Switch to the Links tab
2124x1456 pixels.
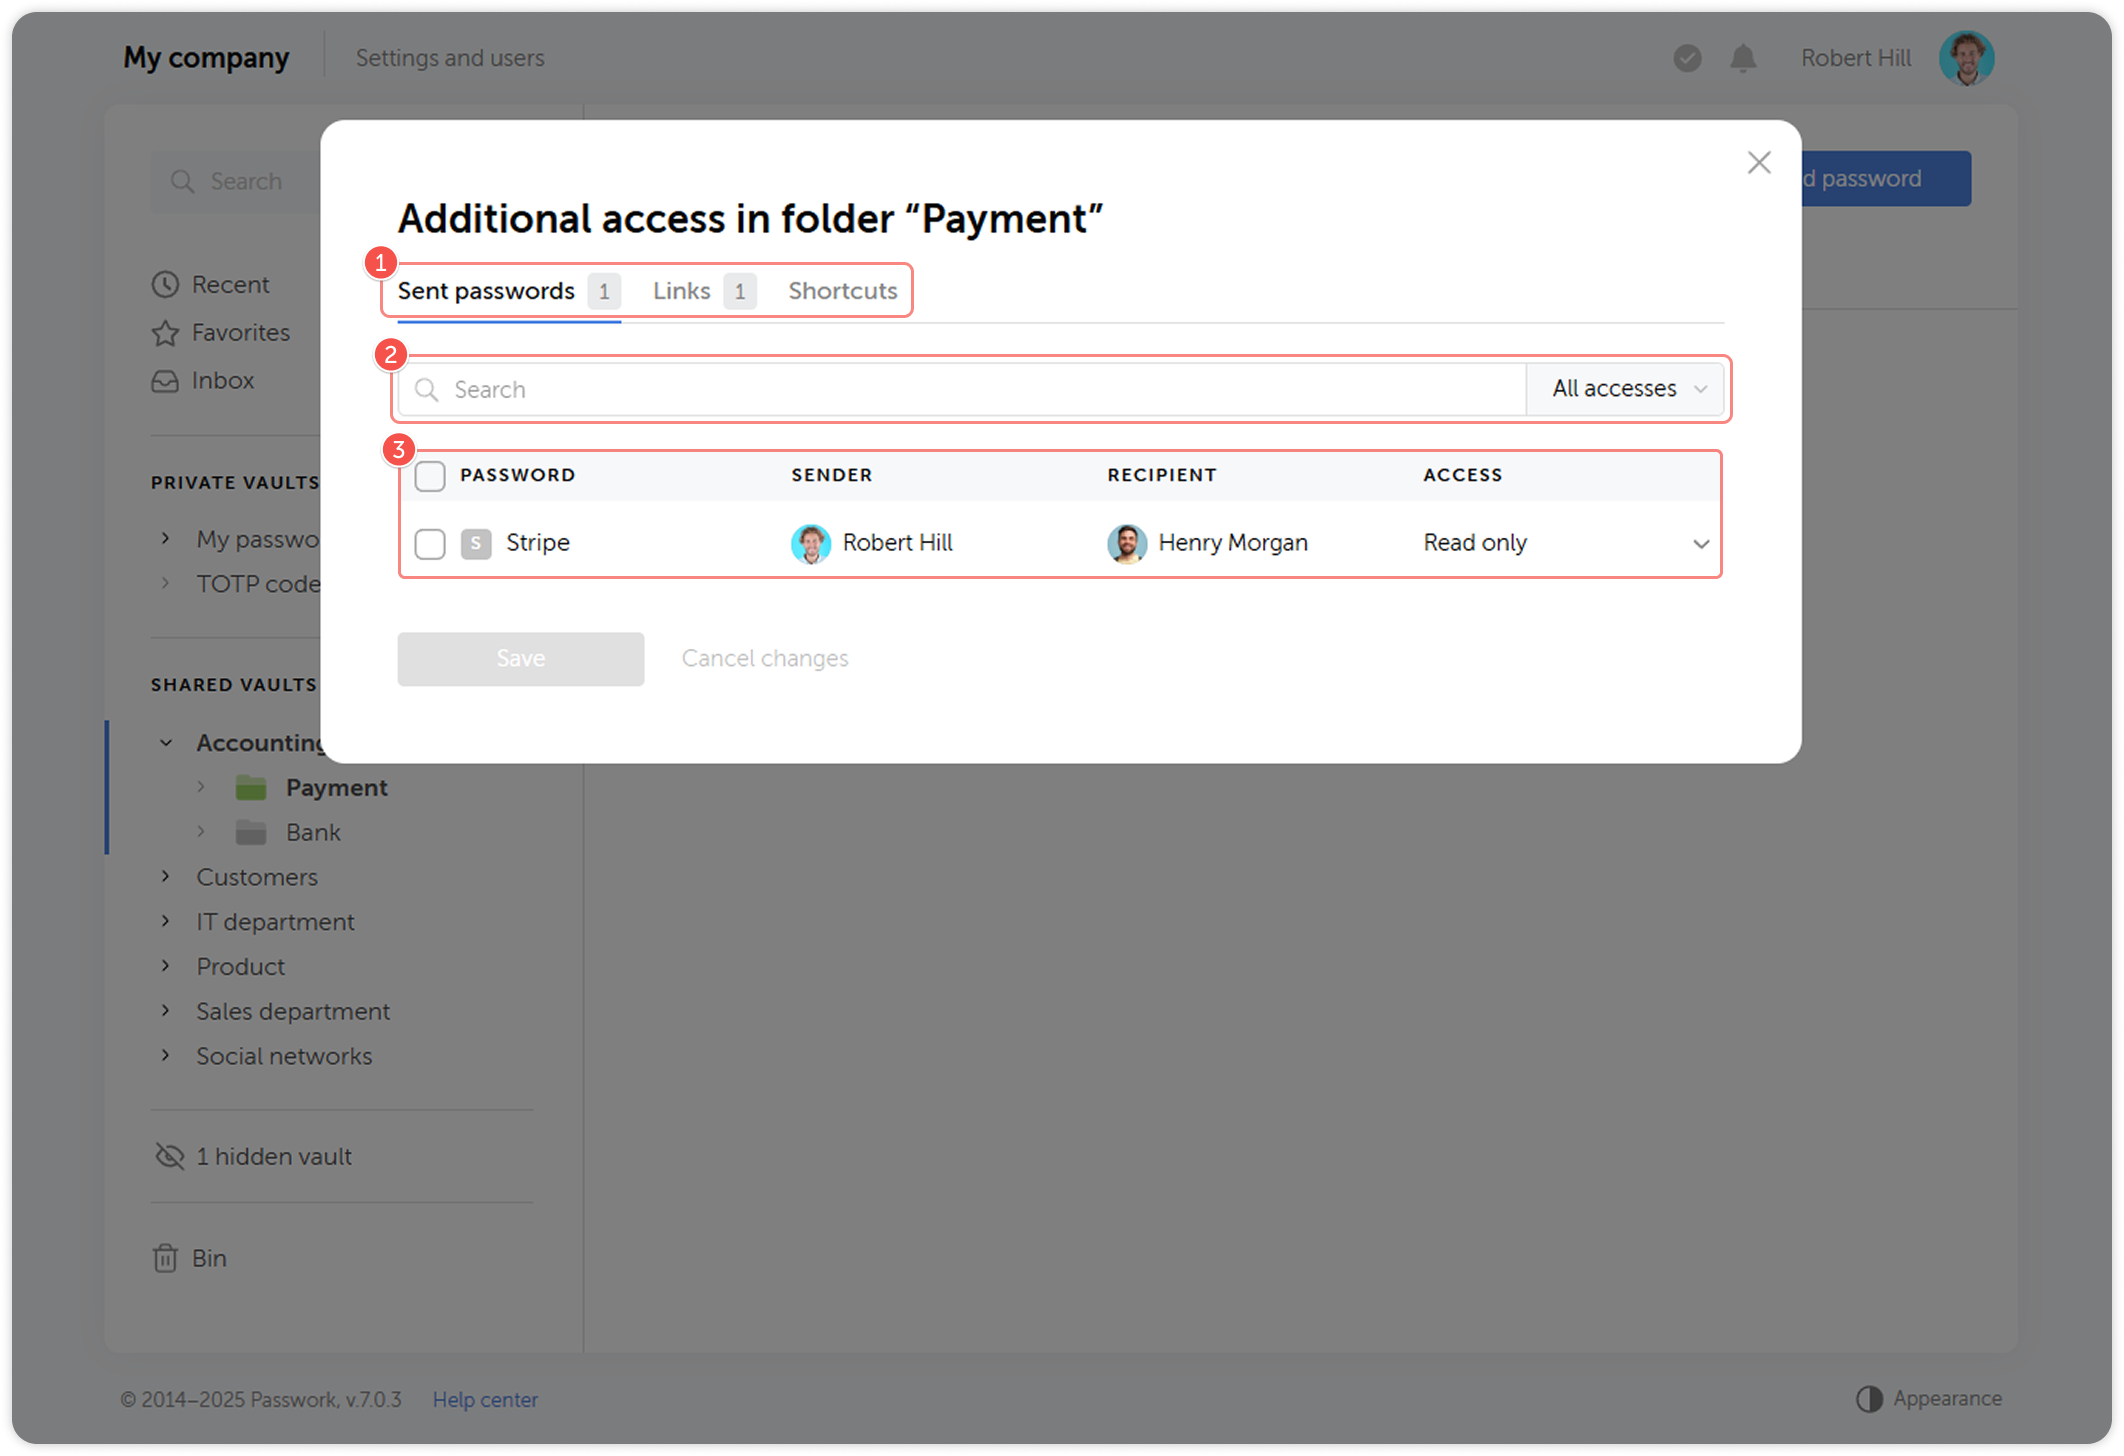coord(681,291)
